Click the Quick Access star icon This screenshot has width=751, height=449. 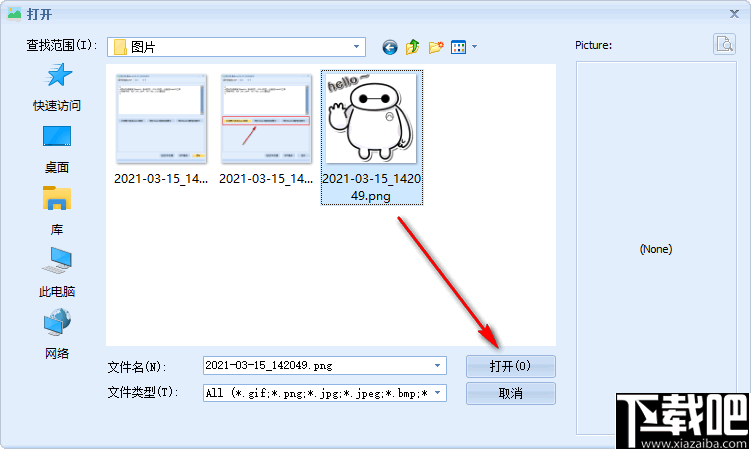[x=58, y=75]
